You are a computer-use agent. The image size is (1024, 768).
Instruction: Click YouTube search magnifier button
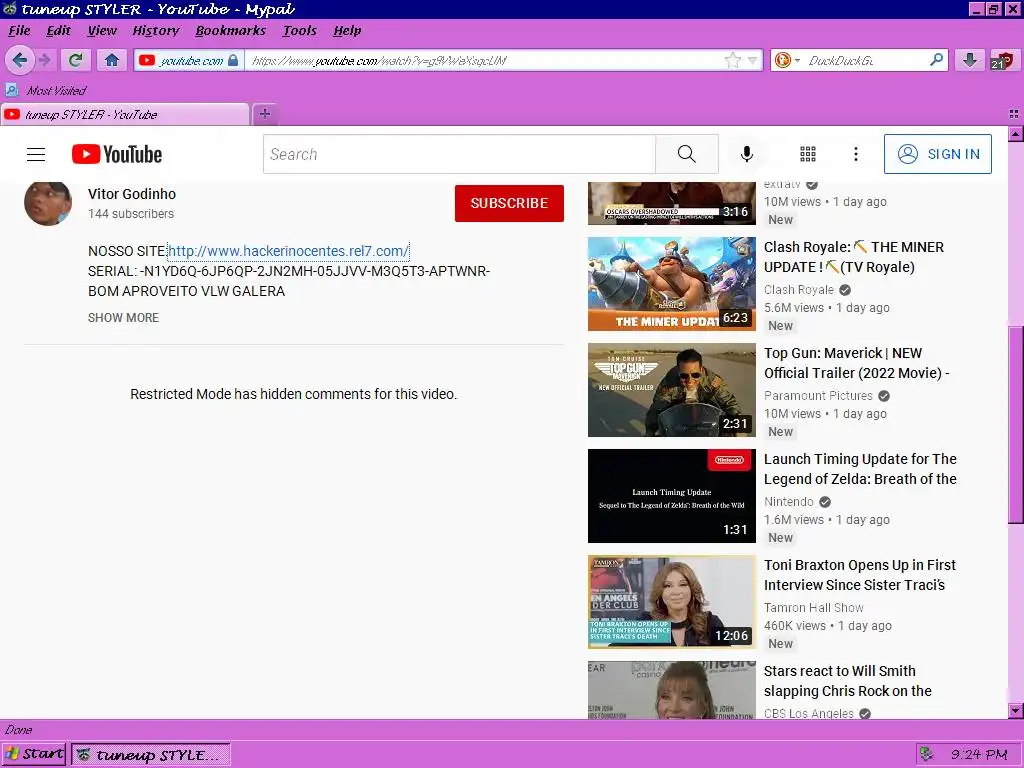coord(686,154)
